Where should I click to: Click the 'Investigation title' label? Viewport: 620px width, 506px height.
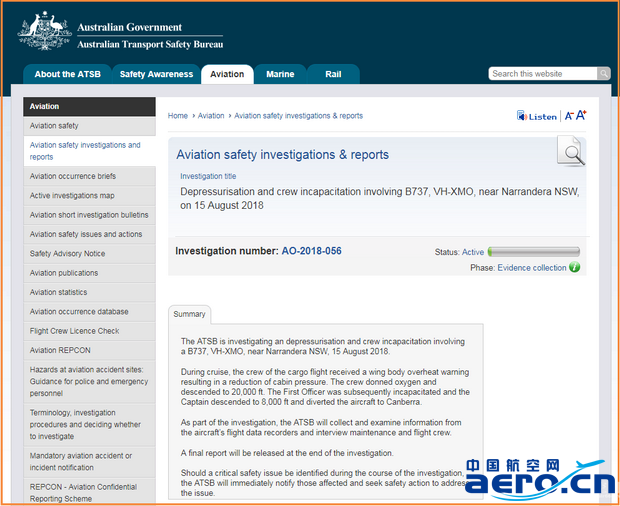point(208,176)
